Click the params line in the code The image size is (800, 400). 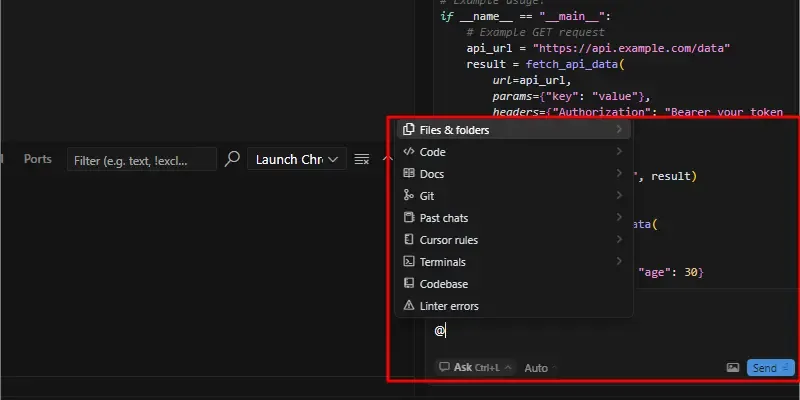click(x=572, y=96)
